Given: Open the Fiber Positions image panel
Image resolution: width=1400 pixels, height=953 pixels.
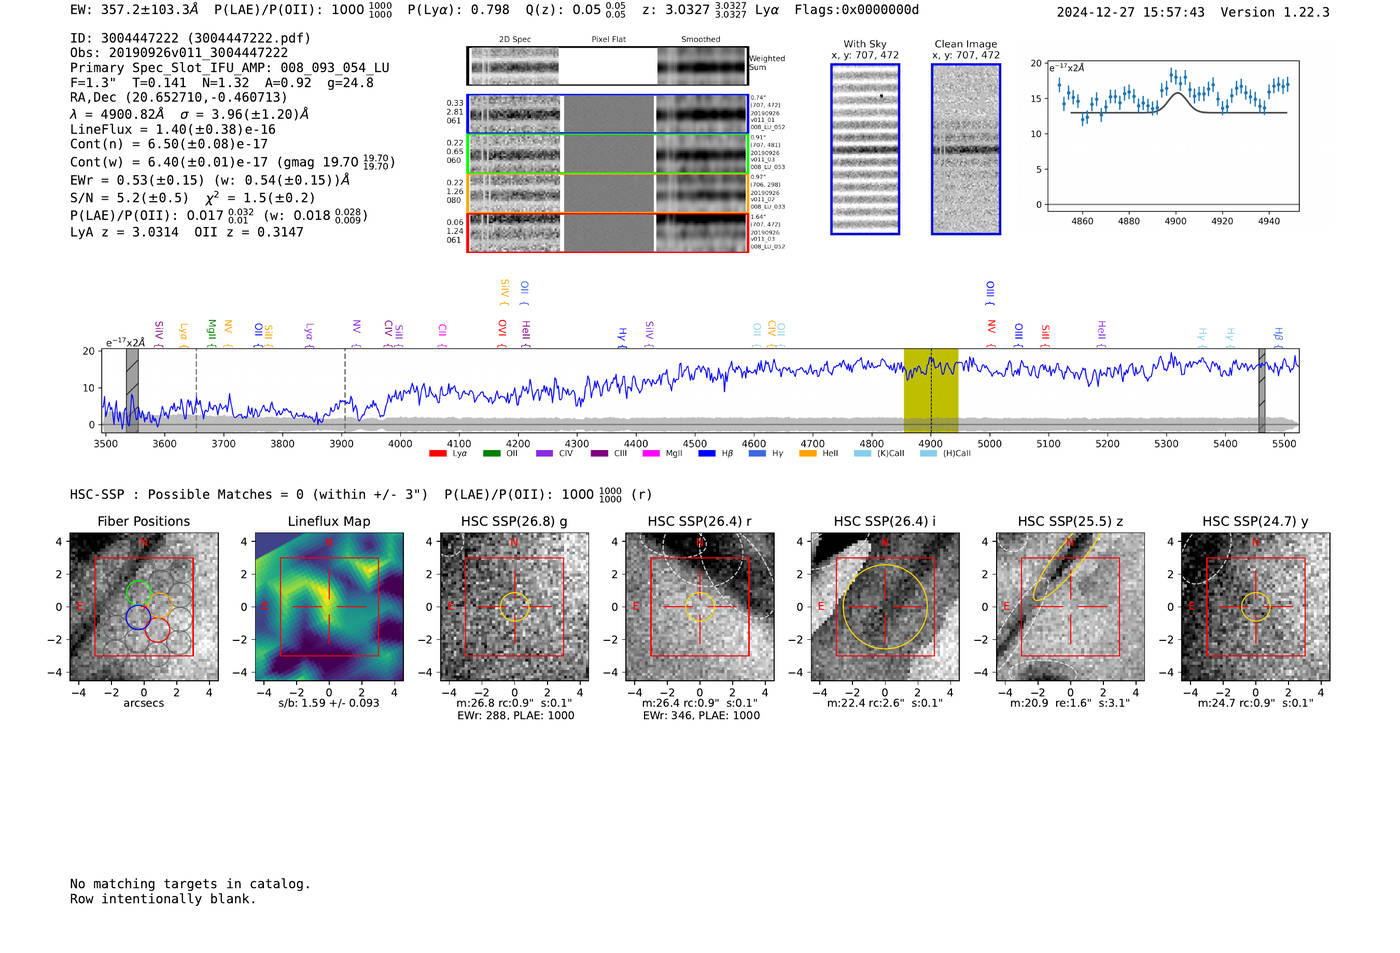Looking at the screenshot, I should coord(144,607).
